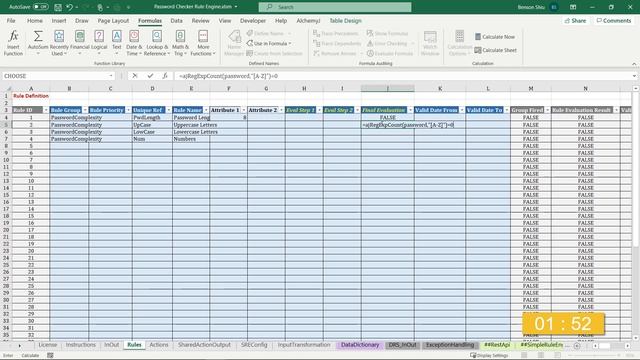Open the DataDictionary sheet tab
This screenshot has height=360, width=640.
[360, 345]
